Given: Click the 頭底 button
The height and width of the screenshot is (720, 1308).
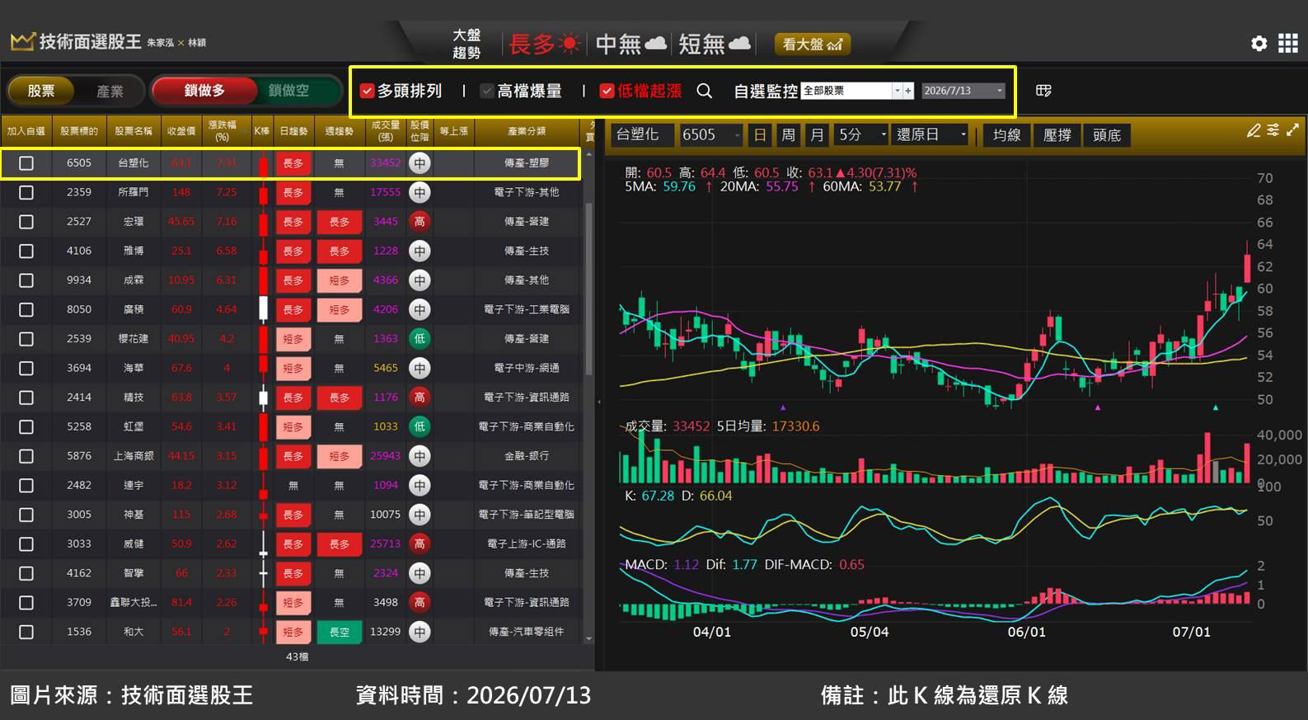Looking at the screenshot, I should [x=1107, y=135].
